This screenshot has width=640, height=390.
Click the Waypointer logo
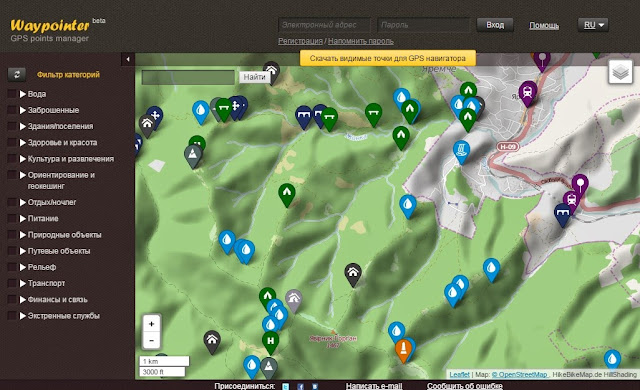pyautogui.click(x=50, y=26)
